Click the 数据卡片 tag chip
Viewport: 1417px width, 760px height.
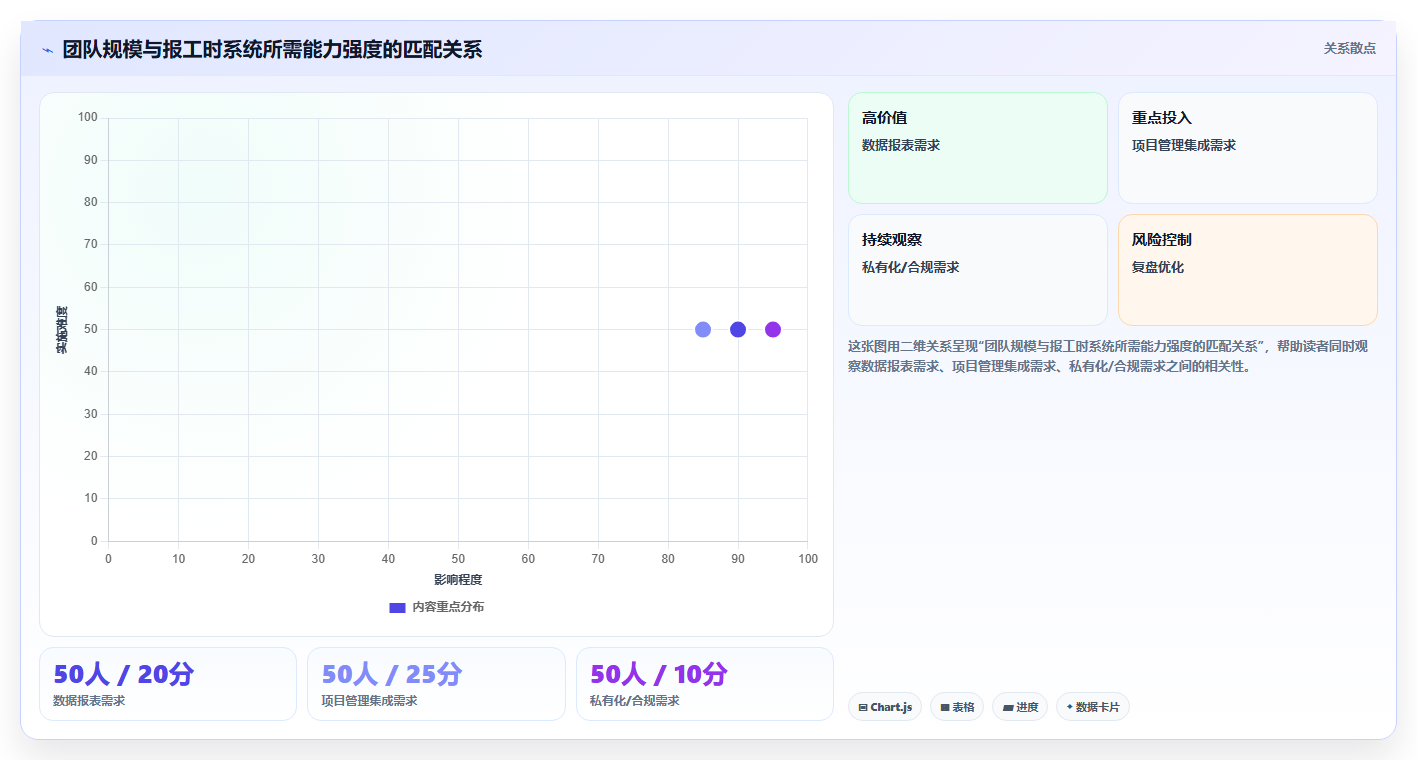click(1093, 707)
